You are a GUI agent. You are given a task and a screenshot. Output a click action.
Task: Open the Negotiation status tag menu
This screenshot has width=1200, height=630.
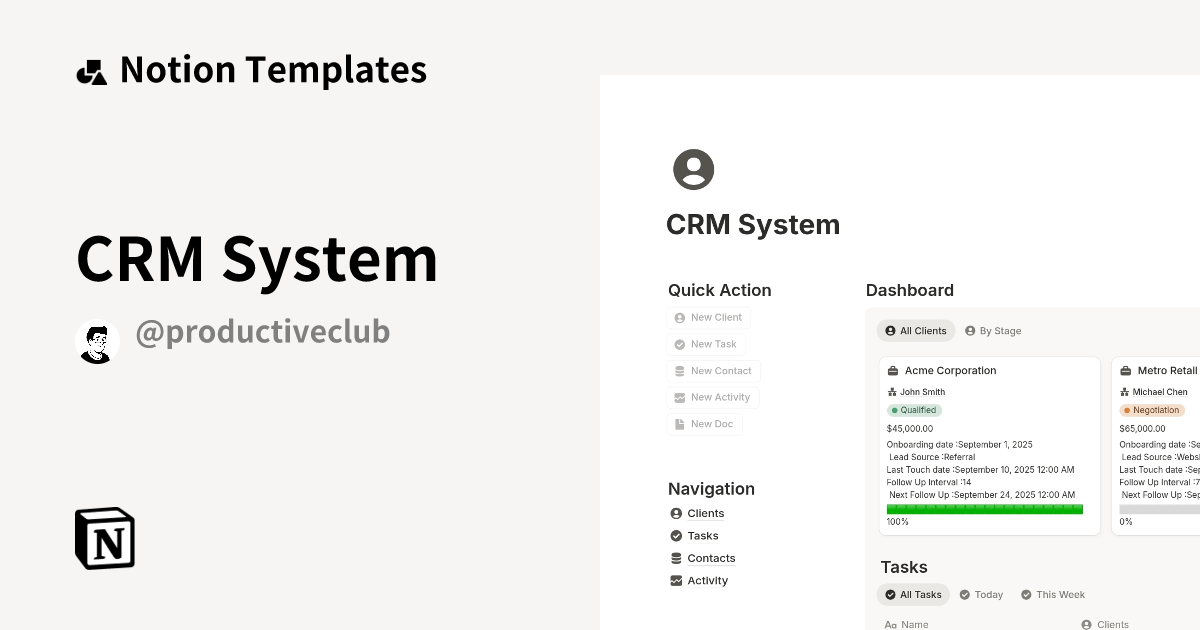click(1152, 410)
